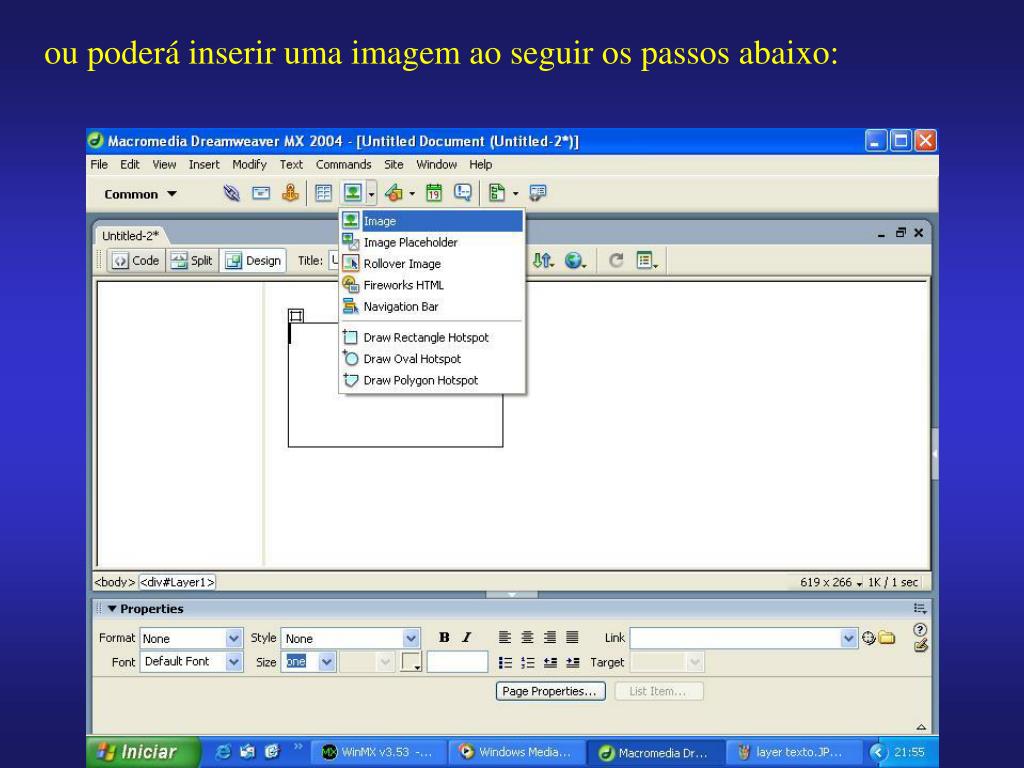The width and height of the screenshot is (1024, 768).
Task: Click the Tag Chooser icon
Action: 537,193
